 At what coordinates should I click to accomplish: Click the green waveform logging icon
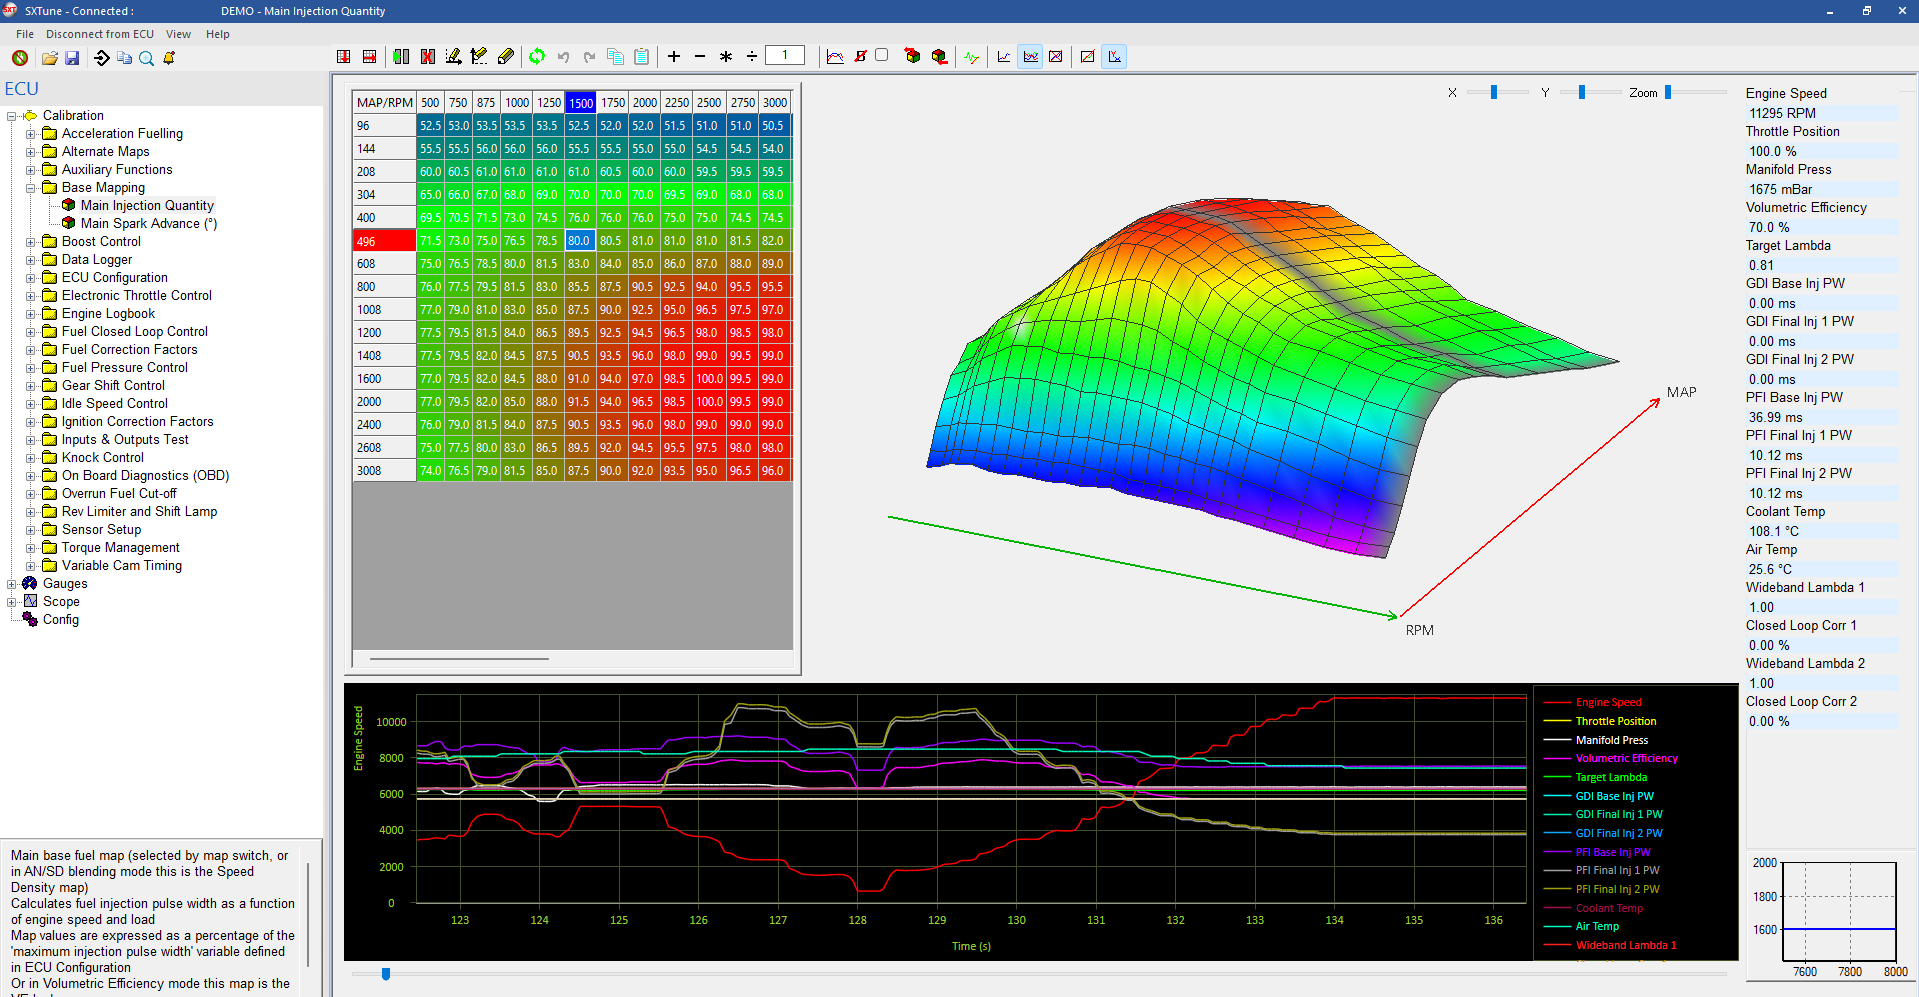[971, 57]
